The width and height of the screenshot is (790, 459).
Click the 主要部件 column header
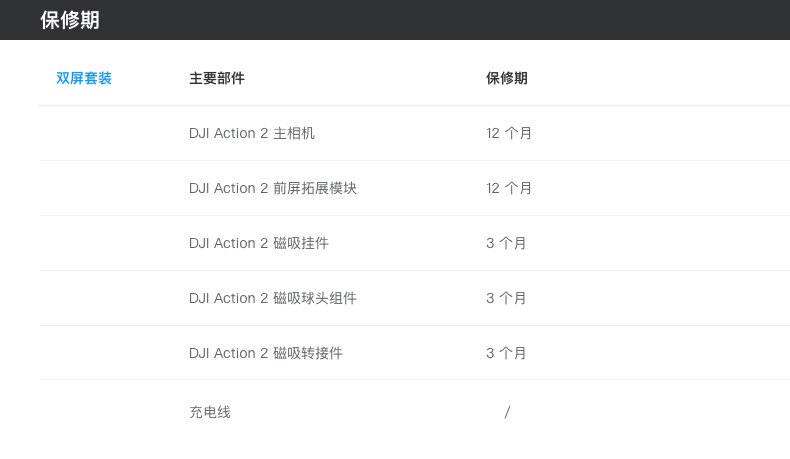[217, 78]
